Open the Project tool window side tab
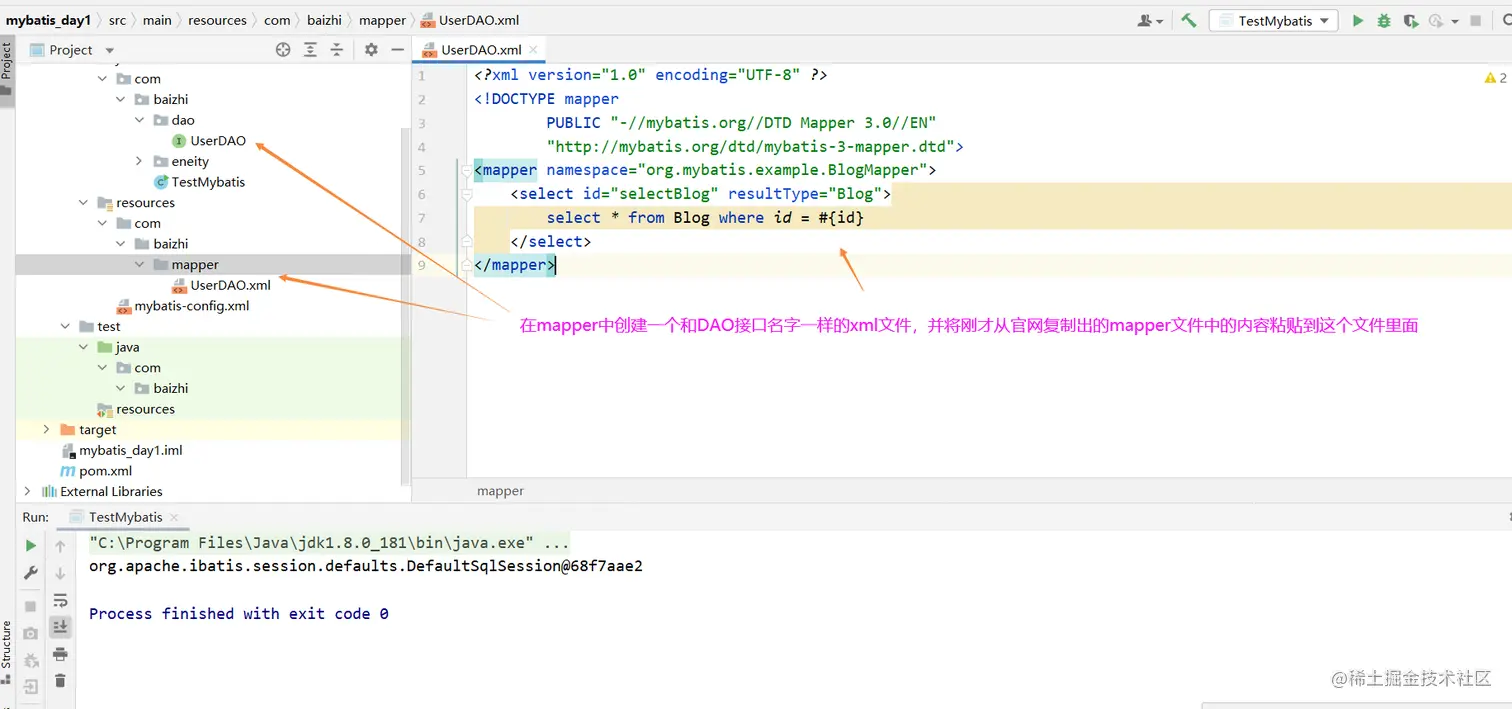 coord(6,70)
